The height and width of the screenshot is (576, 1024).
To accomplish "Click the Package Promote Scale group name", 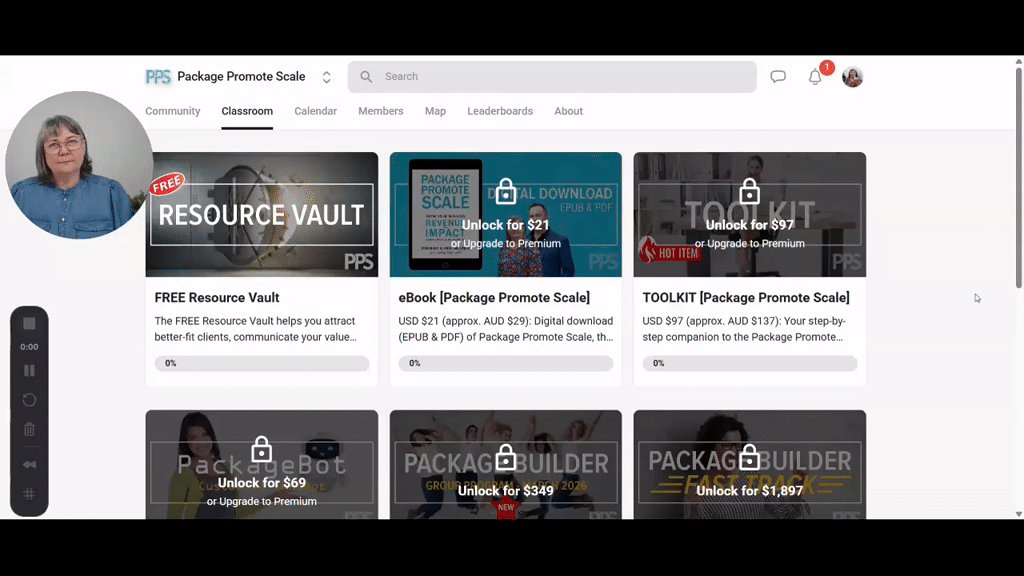I will 241,76.
